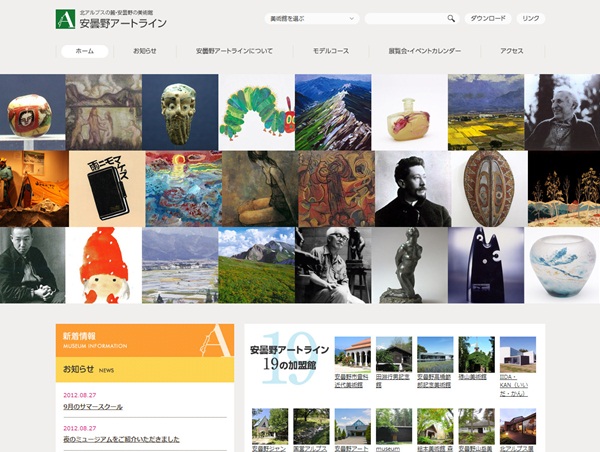Open the 田淵行男記念館 link

[x=393, y=381]
